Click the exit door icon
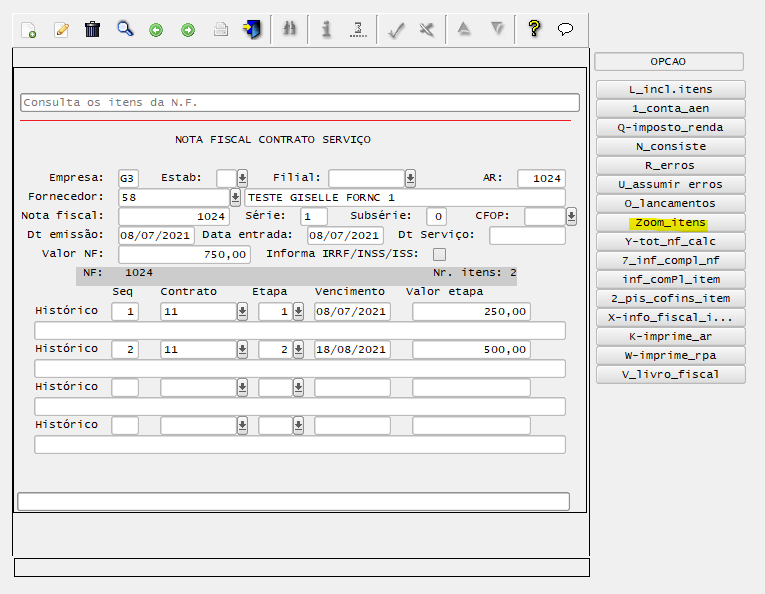The height and width of the screenshot is (594, 765). pyautogui.click(x=252, y=29)
